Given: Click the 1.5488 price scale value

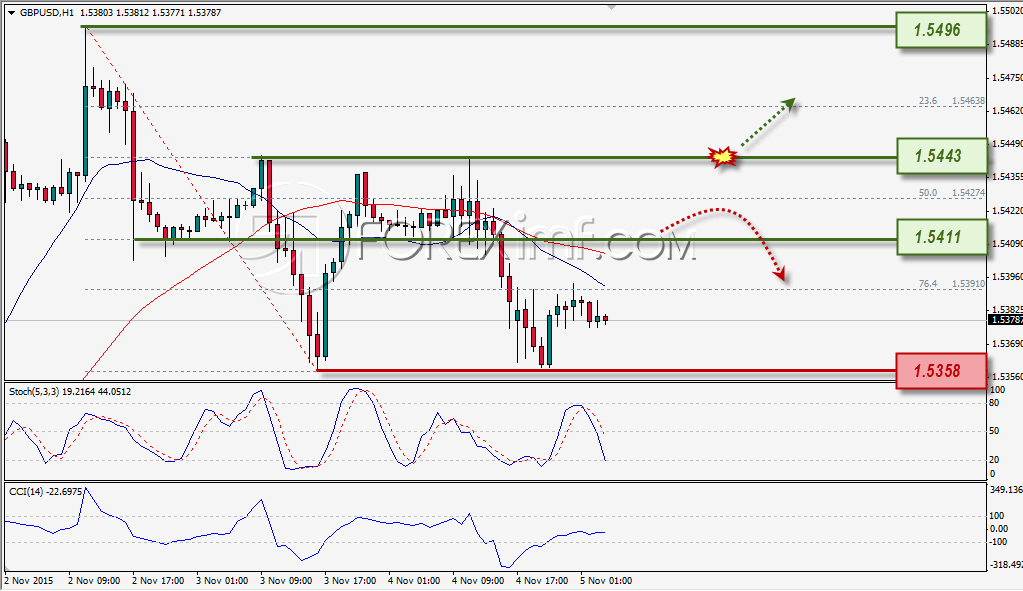Looking at the screenshot, I should (x=1006, y=44).
